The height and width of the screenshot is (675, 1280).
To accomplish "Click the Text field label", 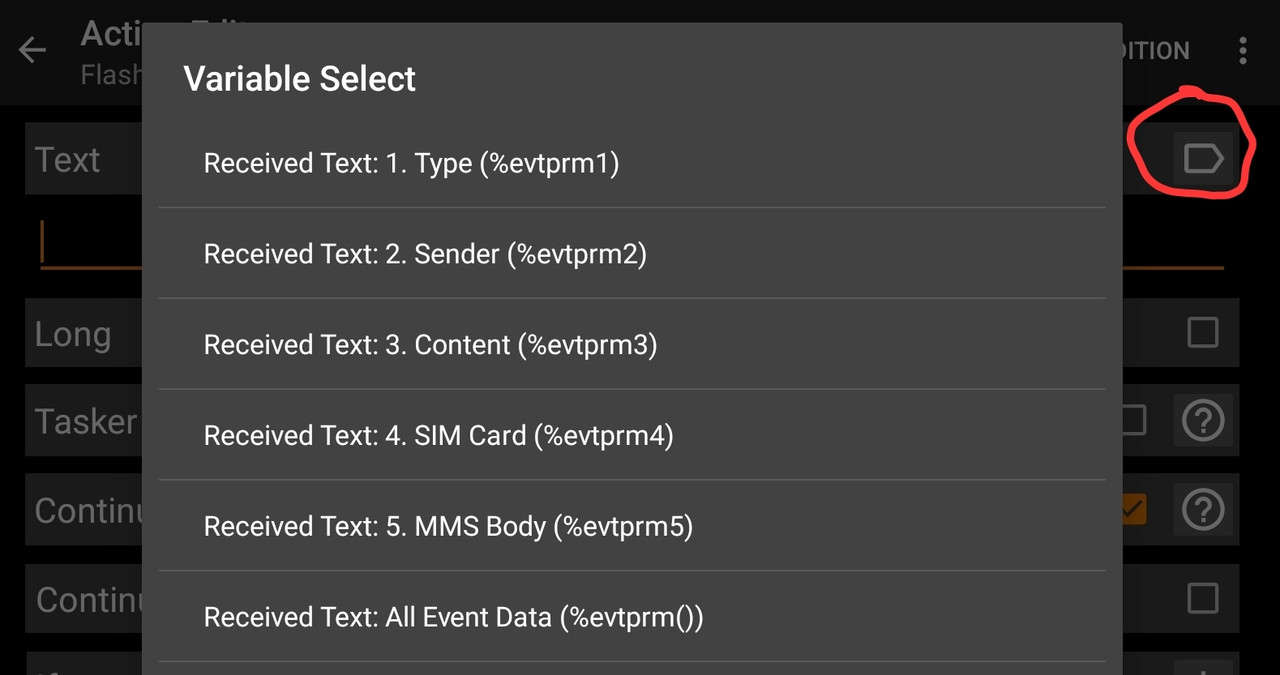I will pos(68,160).
